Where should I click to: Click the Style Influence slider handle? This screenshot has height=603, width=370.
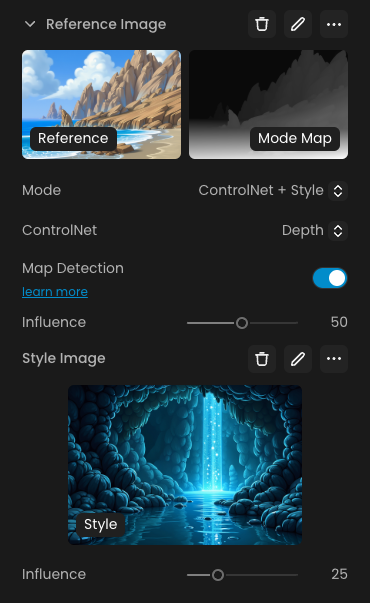218,575
